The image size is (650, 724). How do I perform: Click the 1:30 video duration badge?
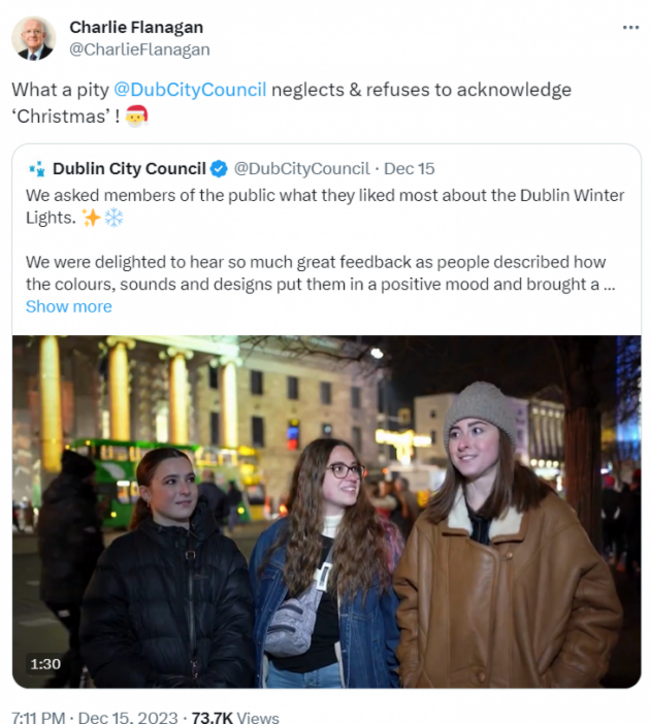tap(45, 664)
